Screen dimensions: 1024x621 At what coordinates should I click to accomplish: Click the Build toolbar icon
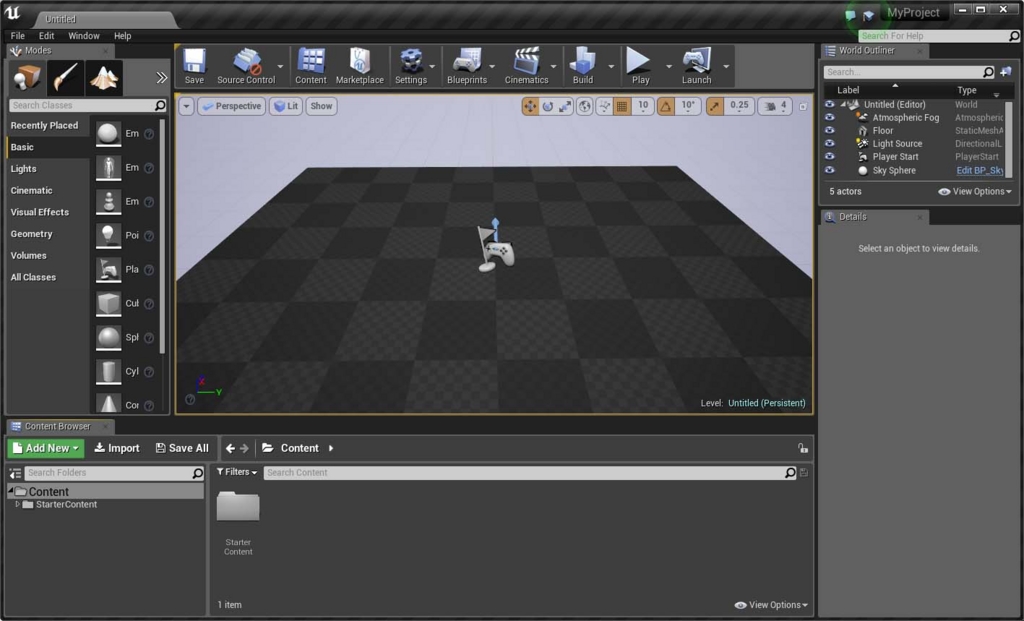pos(583,66)
